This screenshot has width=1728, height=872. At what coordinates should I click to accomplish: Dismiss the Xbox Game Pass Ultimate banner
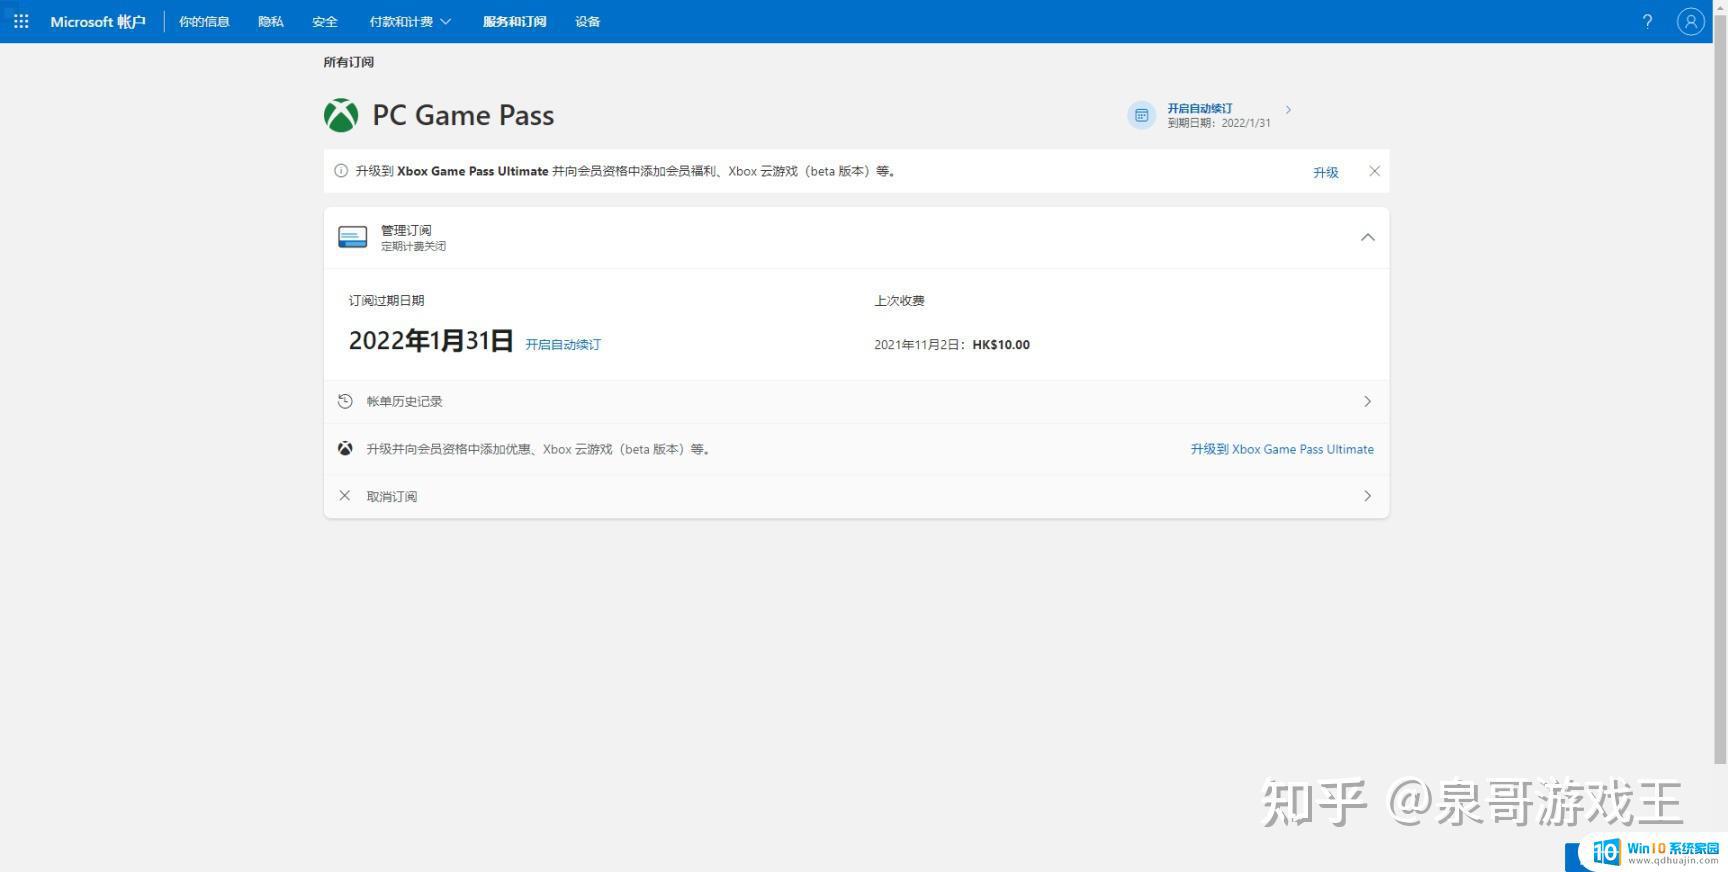(1374, 171)
